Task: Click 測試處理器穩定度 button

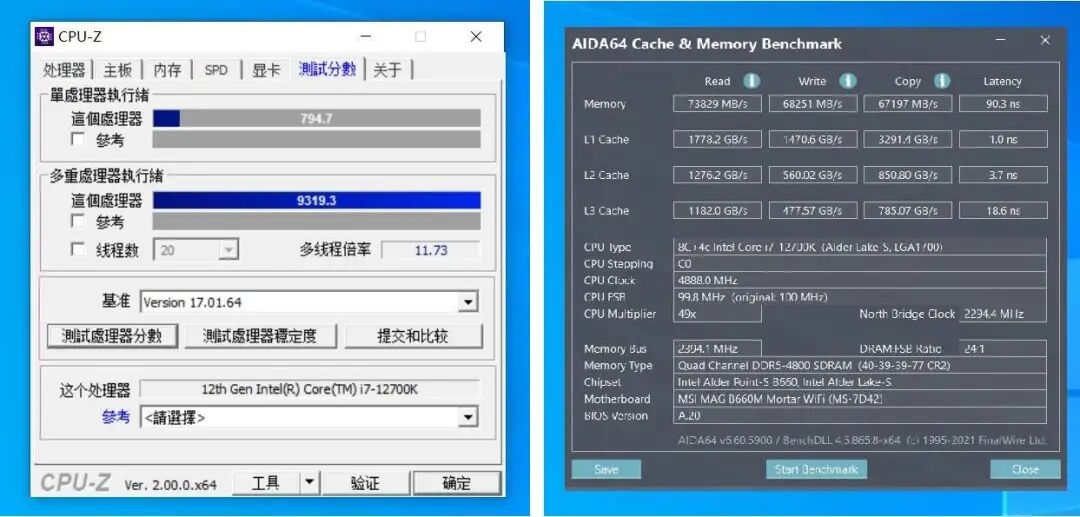Action: click(260, 336)
